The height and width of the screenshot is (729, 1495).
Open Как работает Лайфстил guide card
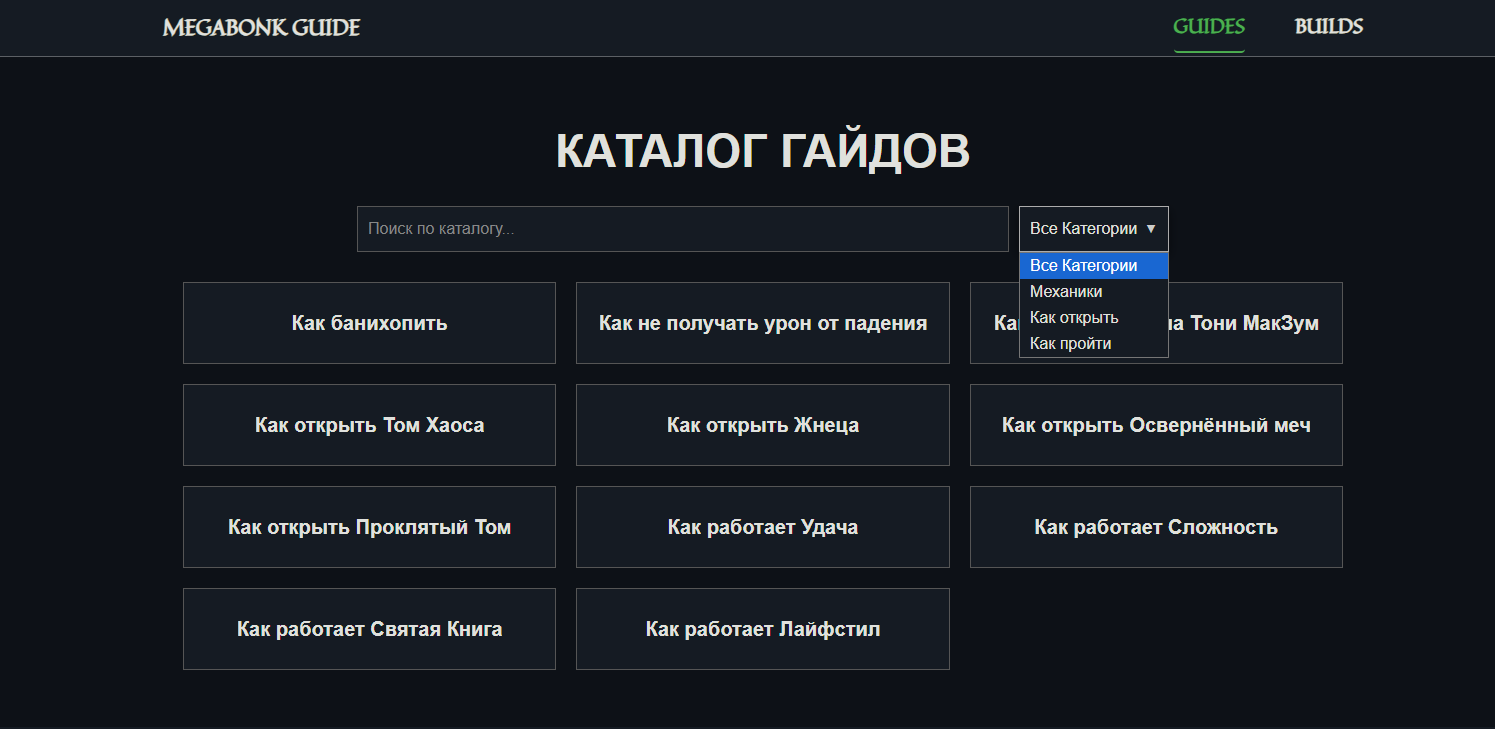pos(762,629)
